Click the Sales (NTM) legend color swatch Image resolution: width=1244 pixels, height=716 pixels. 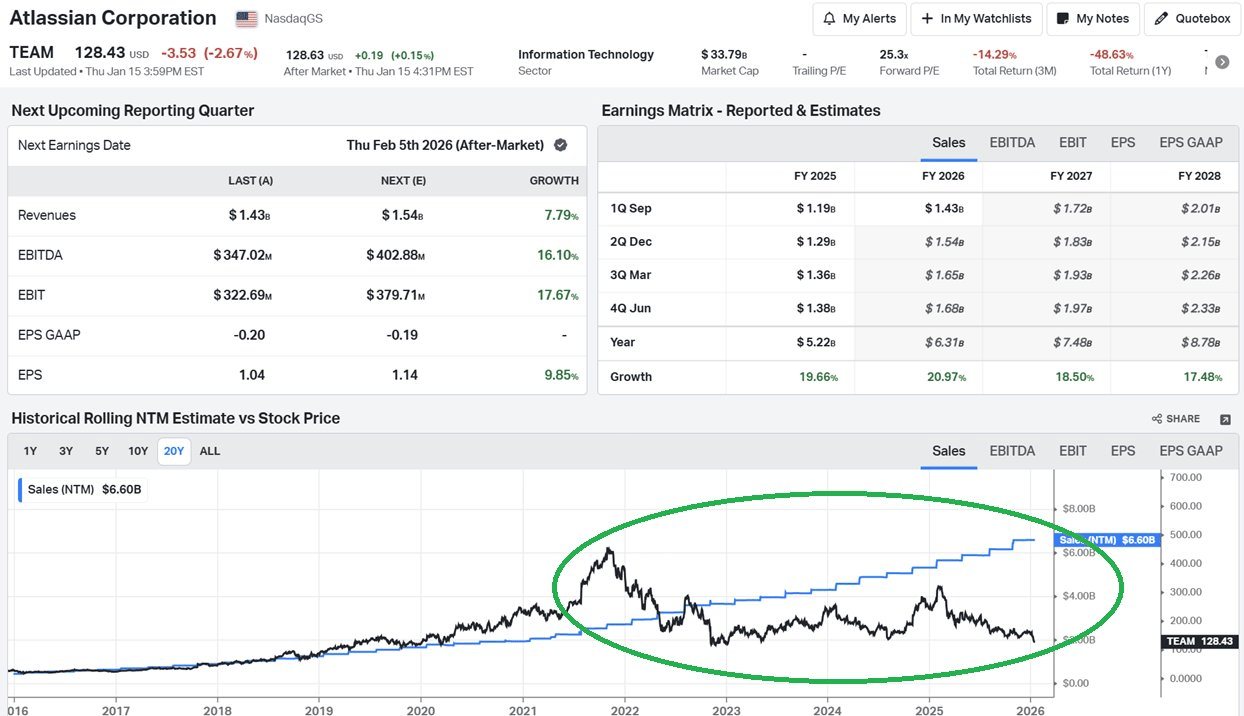point(21,490)
